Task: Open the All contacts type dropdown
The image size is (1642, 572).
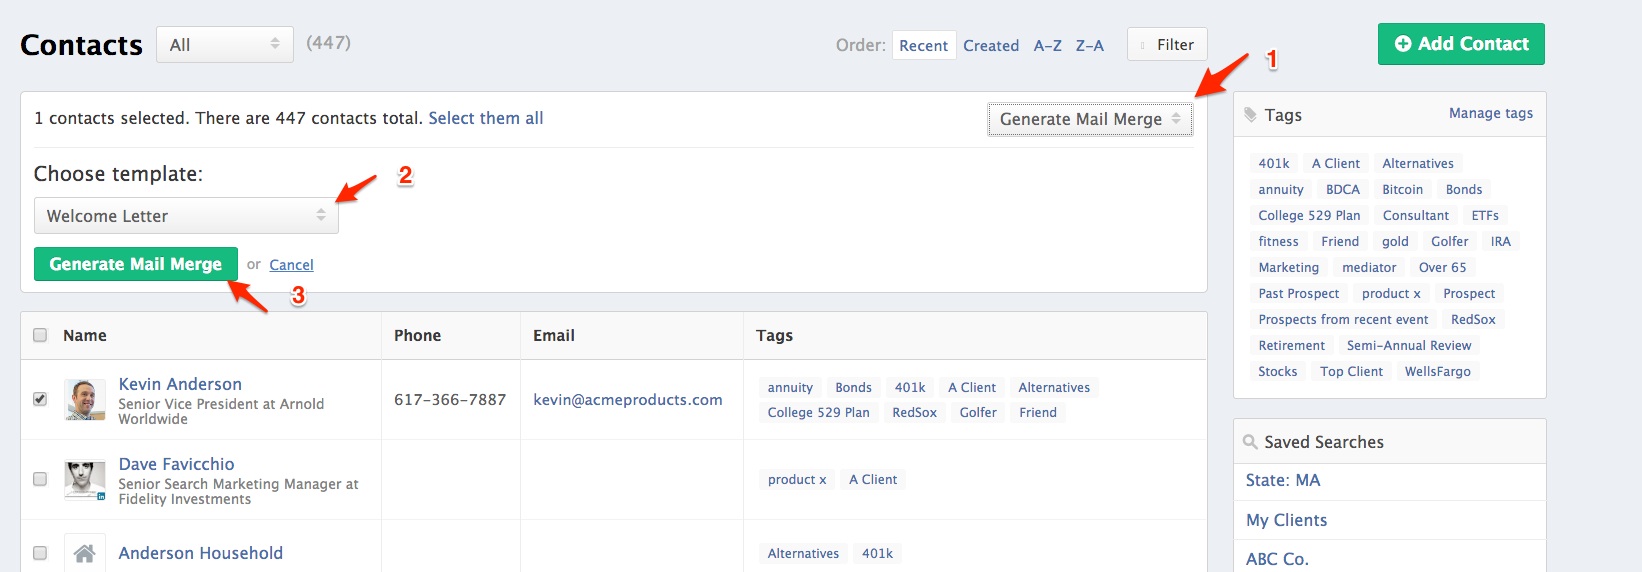Action: tap(225, 45)
